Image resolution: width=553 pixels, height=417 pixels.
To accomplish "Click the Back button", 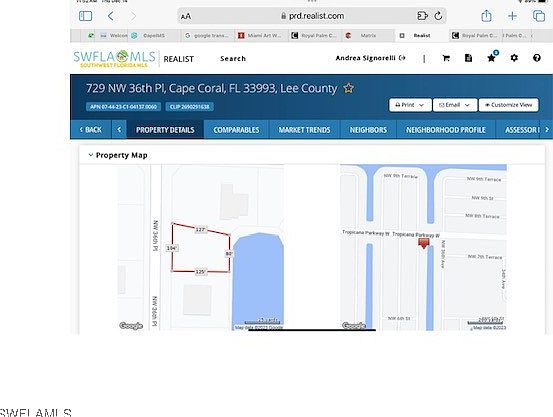I will pos(91,130).
